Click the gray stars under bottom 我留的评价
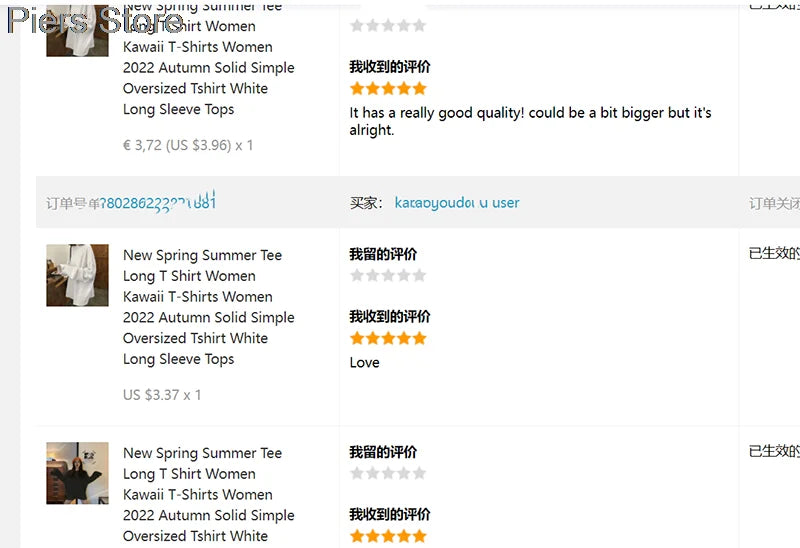 click(388, 474)
